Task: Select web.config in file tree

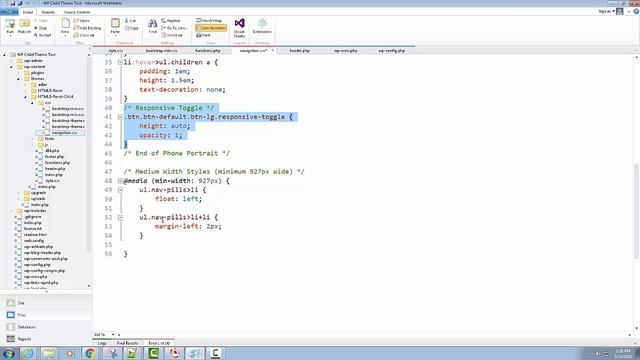Action: 33,241
